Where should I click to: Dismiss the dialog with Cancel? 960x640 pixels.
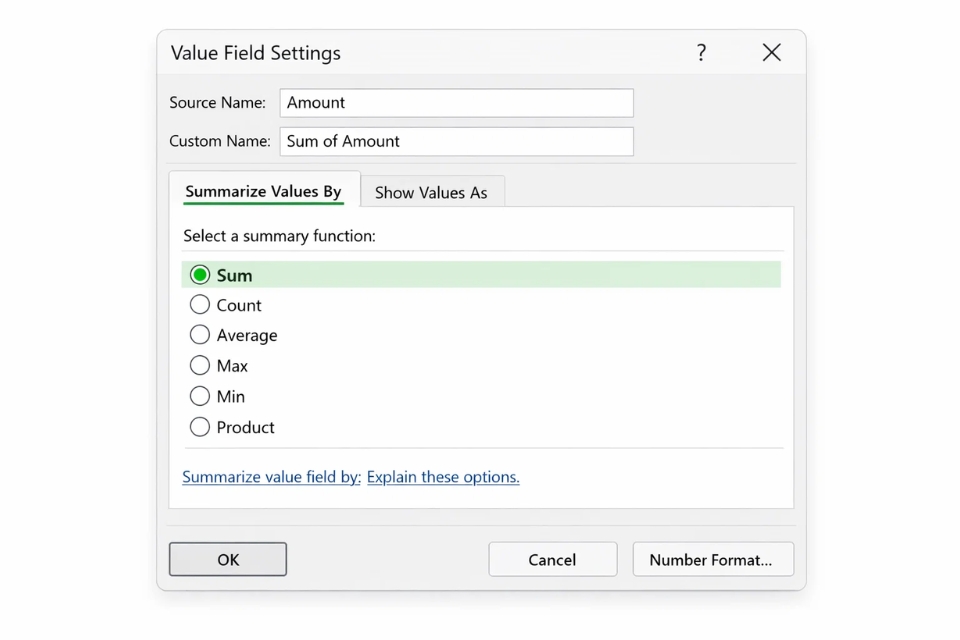[552, 559]
